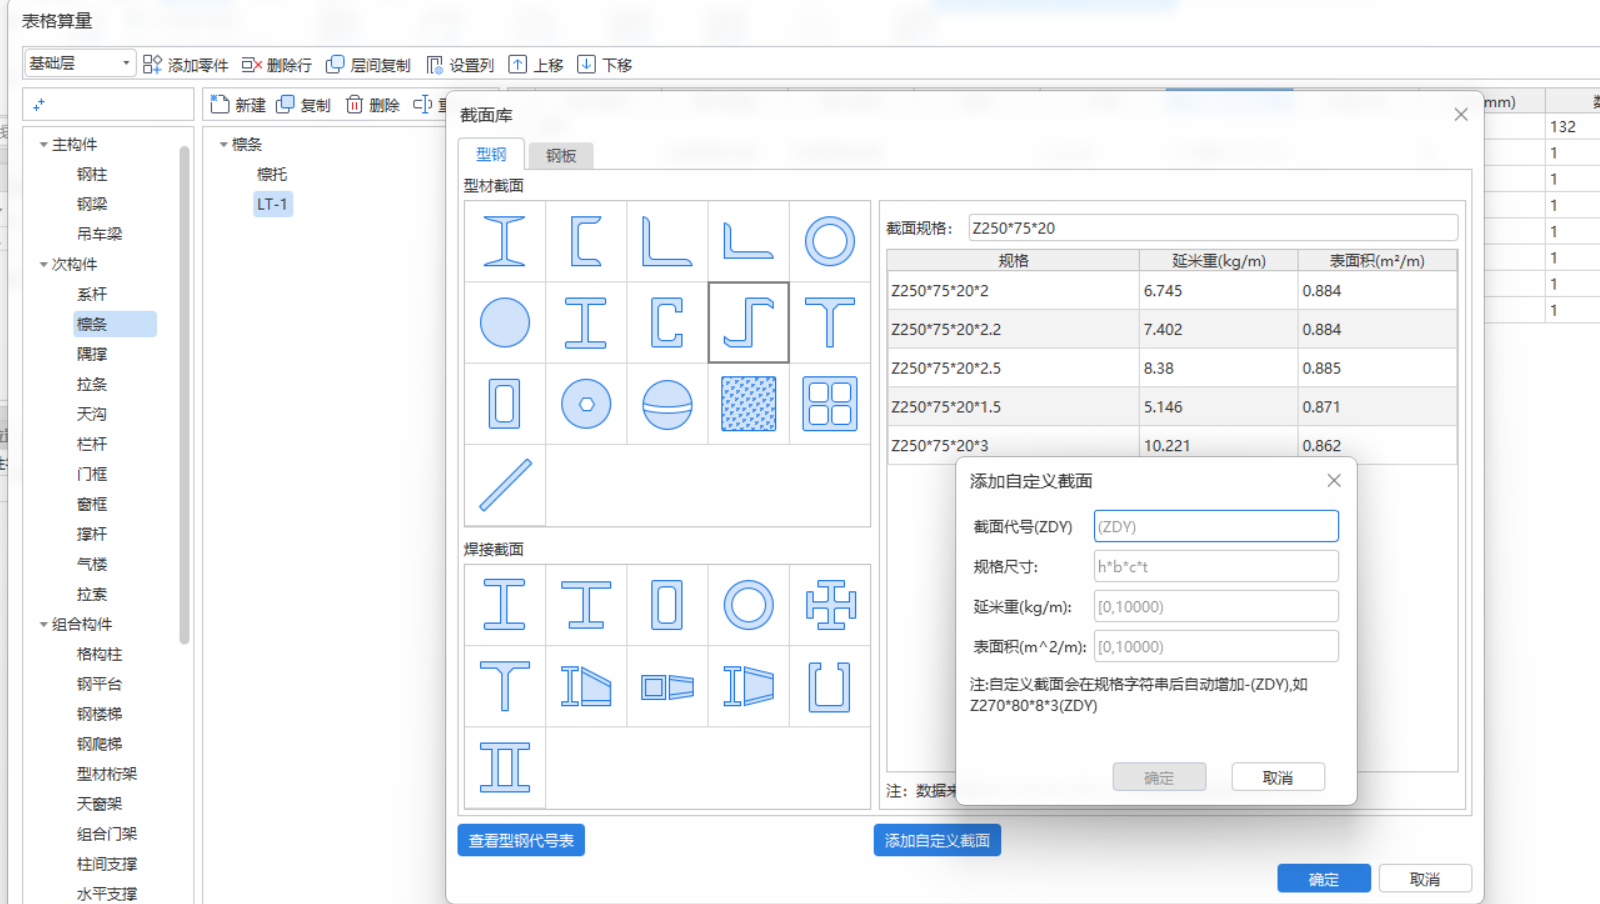Open the 基础层 floor dropdown
Viewport: 1600px width, 904px height.
click(80, 63)
